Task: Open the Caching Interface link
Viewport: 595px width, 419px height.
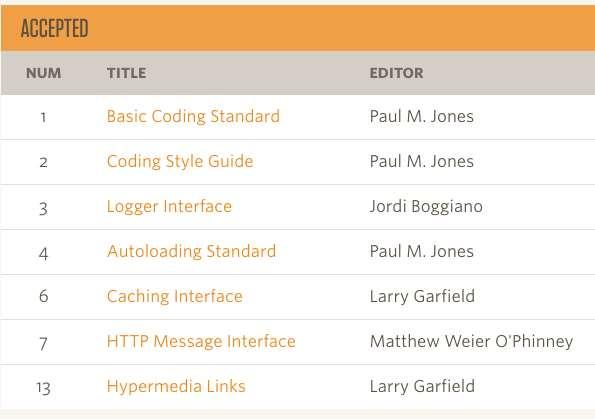Action: tap(175, 296)
